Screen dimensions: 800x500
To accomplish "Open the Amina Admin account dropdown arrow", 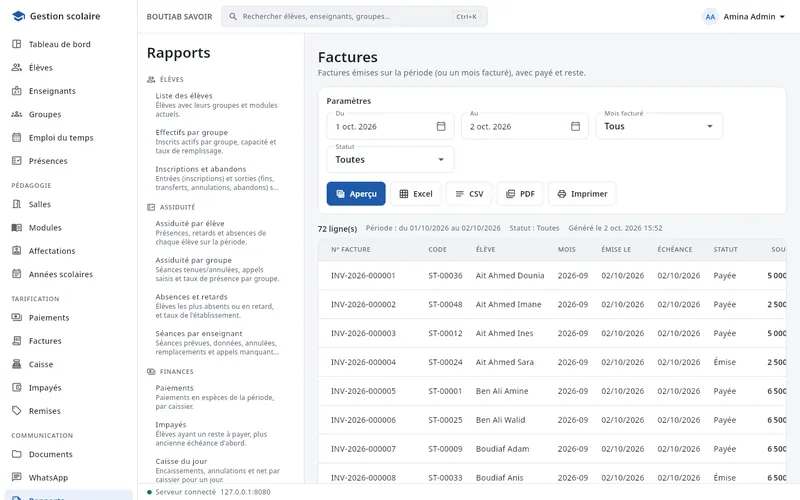I will pyautogui.click(x=782, y=17).
